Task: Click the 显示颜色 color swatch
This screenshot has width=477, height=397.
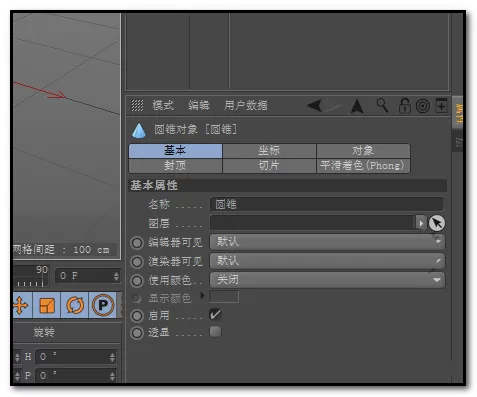Action: click(224, 297)
